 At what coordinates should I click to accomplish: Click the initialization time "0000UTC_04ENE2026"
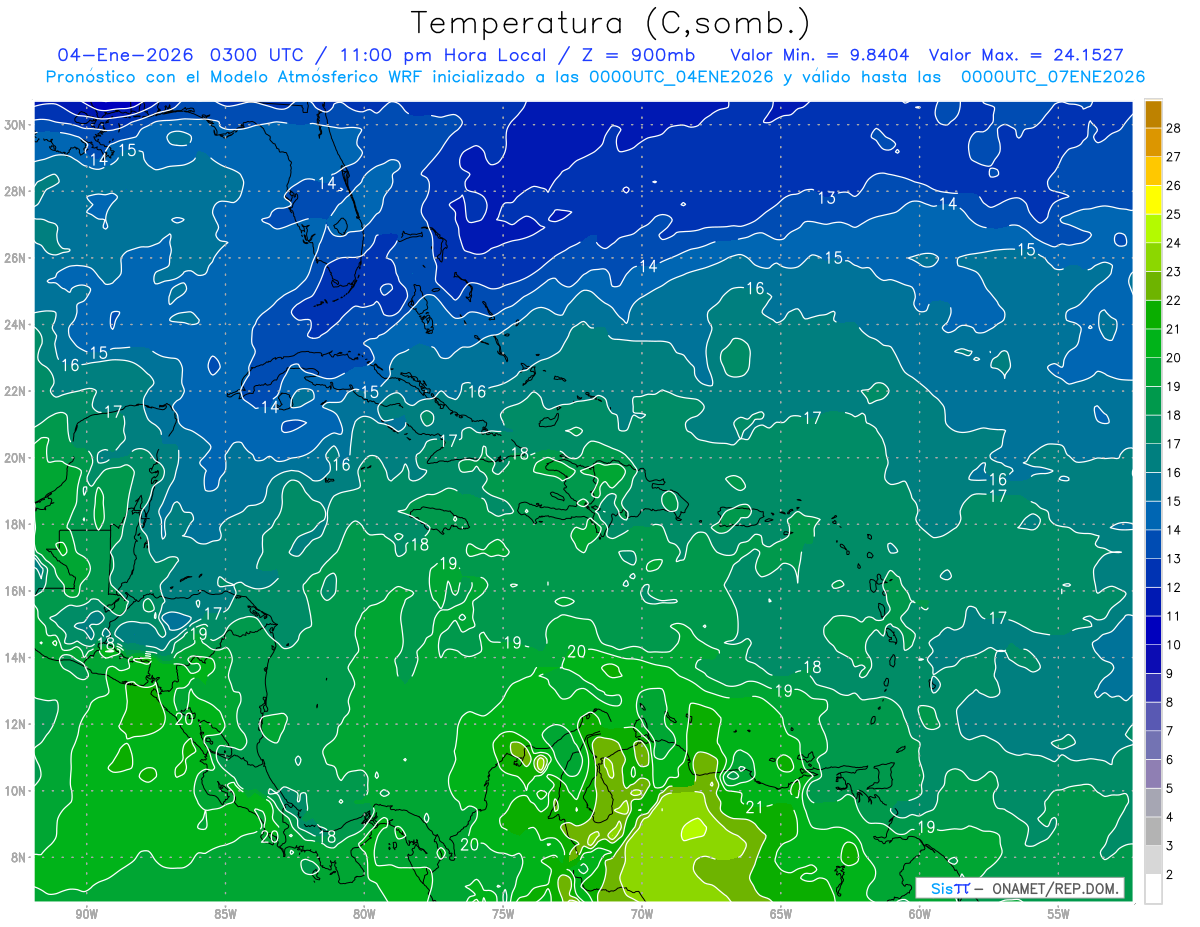click(681, 77)
